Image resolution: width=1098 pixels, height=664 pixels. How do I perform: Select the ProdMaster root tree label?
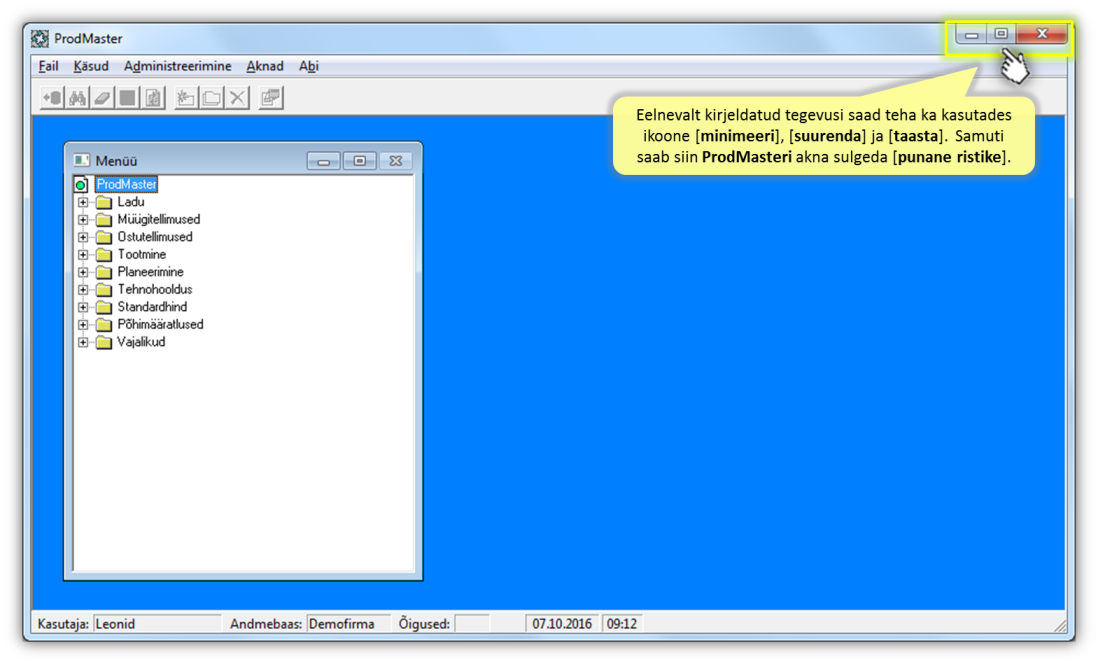(127, 184)
